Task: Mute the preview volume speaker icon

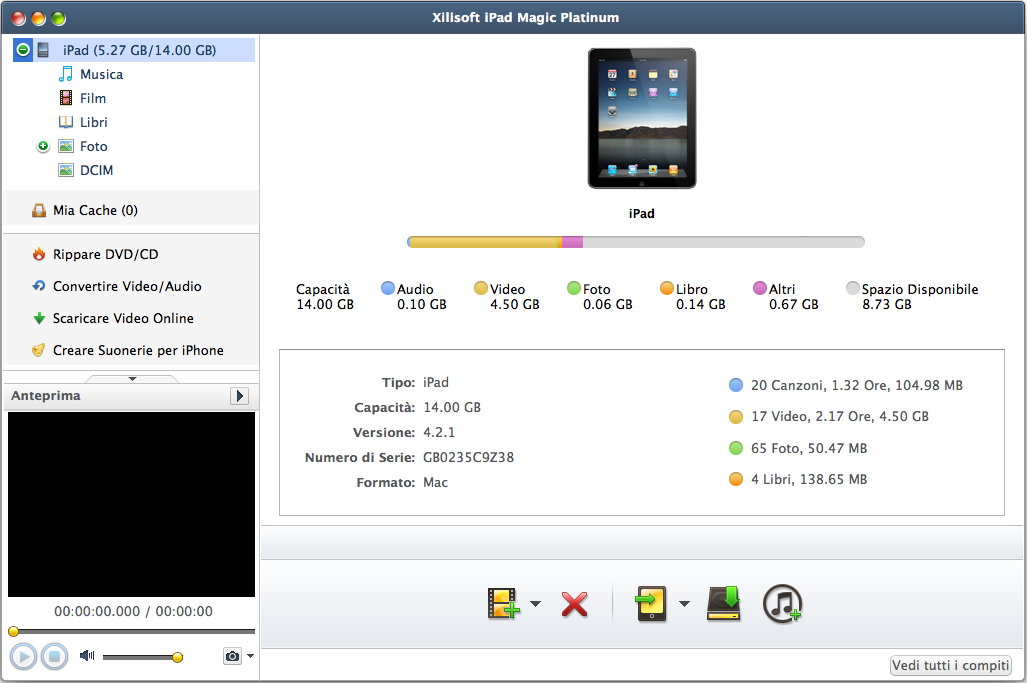Action: point(87,656)
